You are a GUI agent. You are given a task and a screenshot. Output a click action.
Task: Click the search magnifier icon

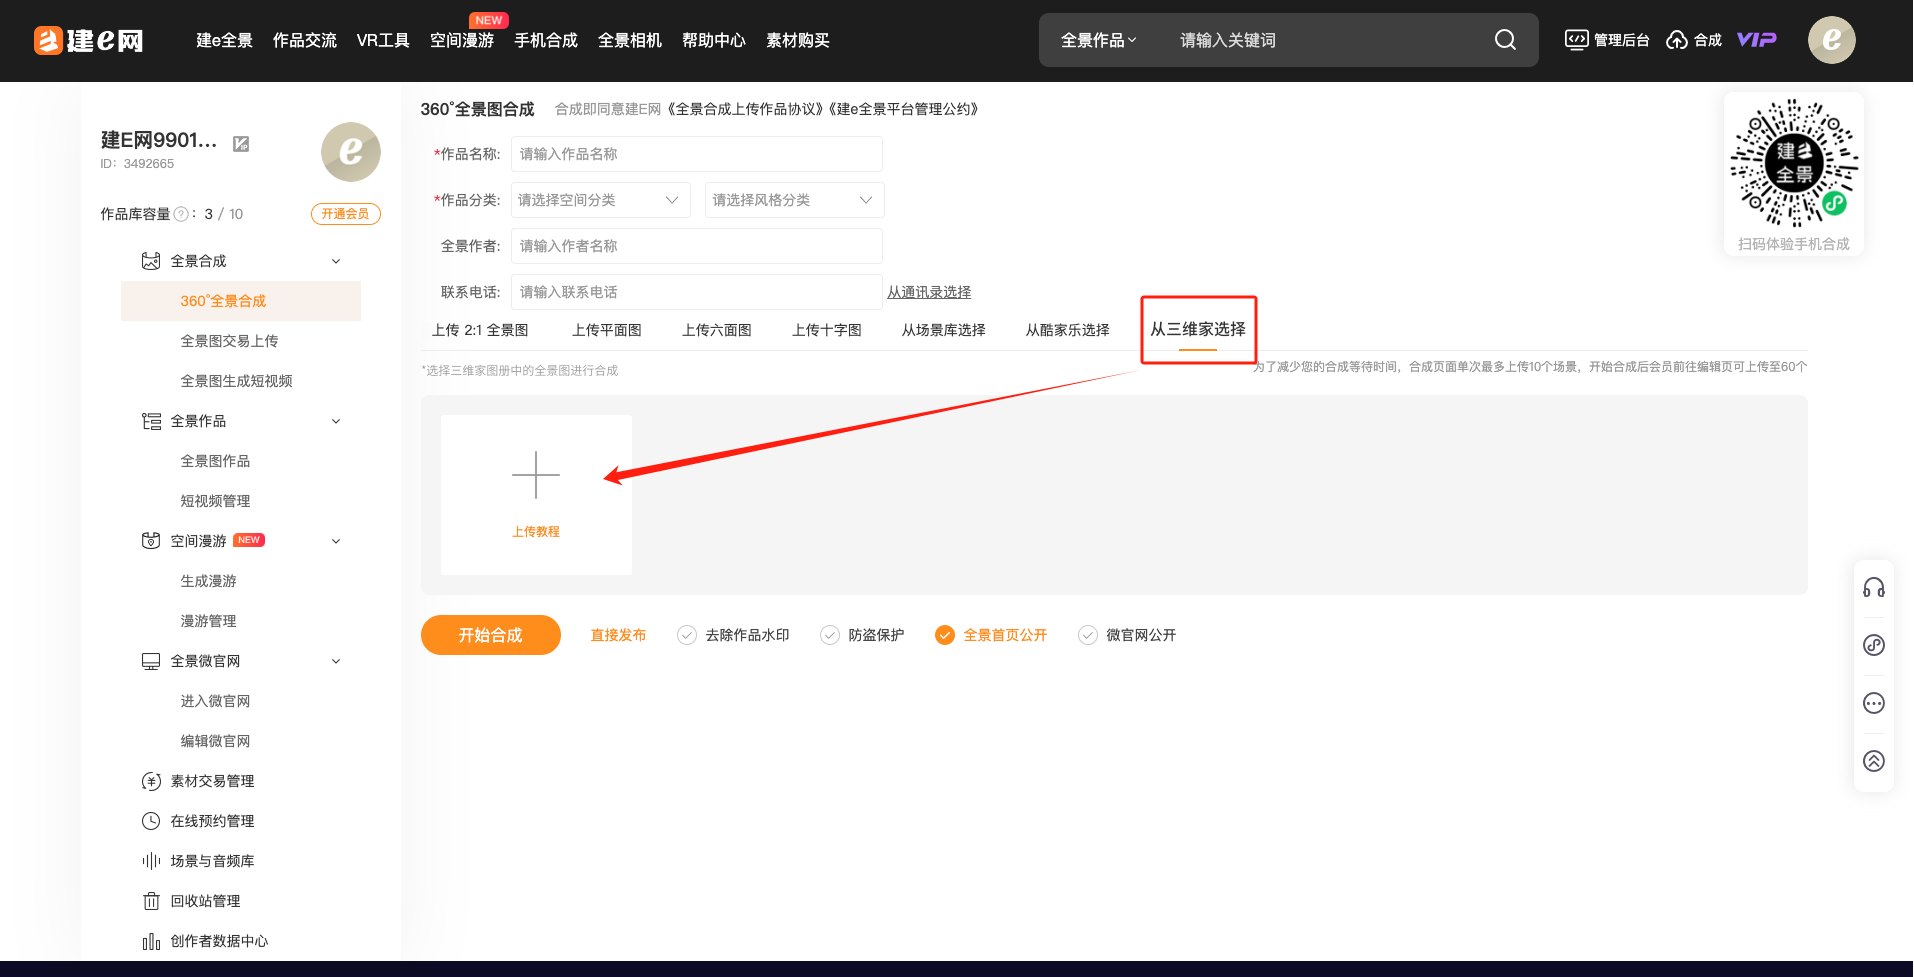(1505, 40)
